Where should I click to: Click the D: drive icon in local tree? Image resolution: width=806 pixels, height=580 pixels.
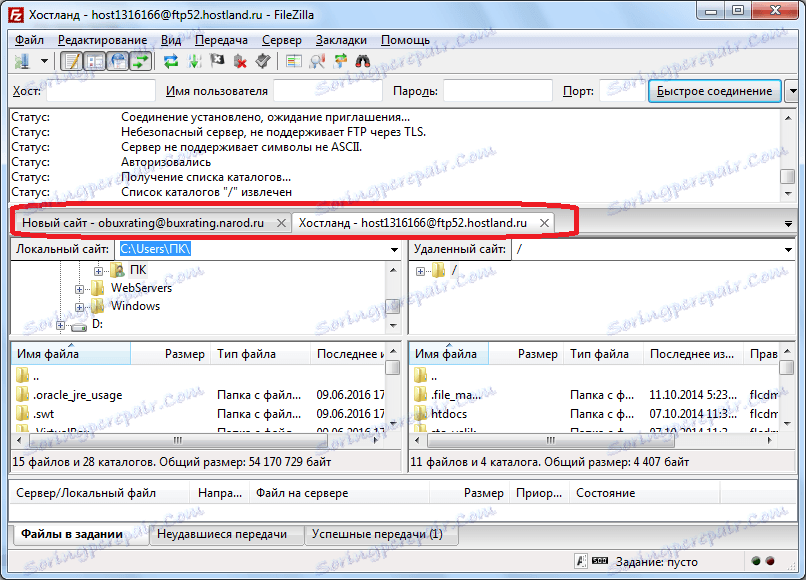79,325
